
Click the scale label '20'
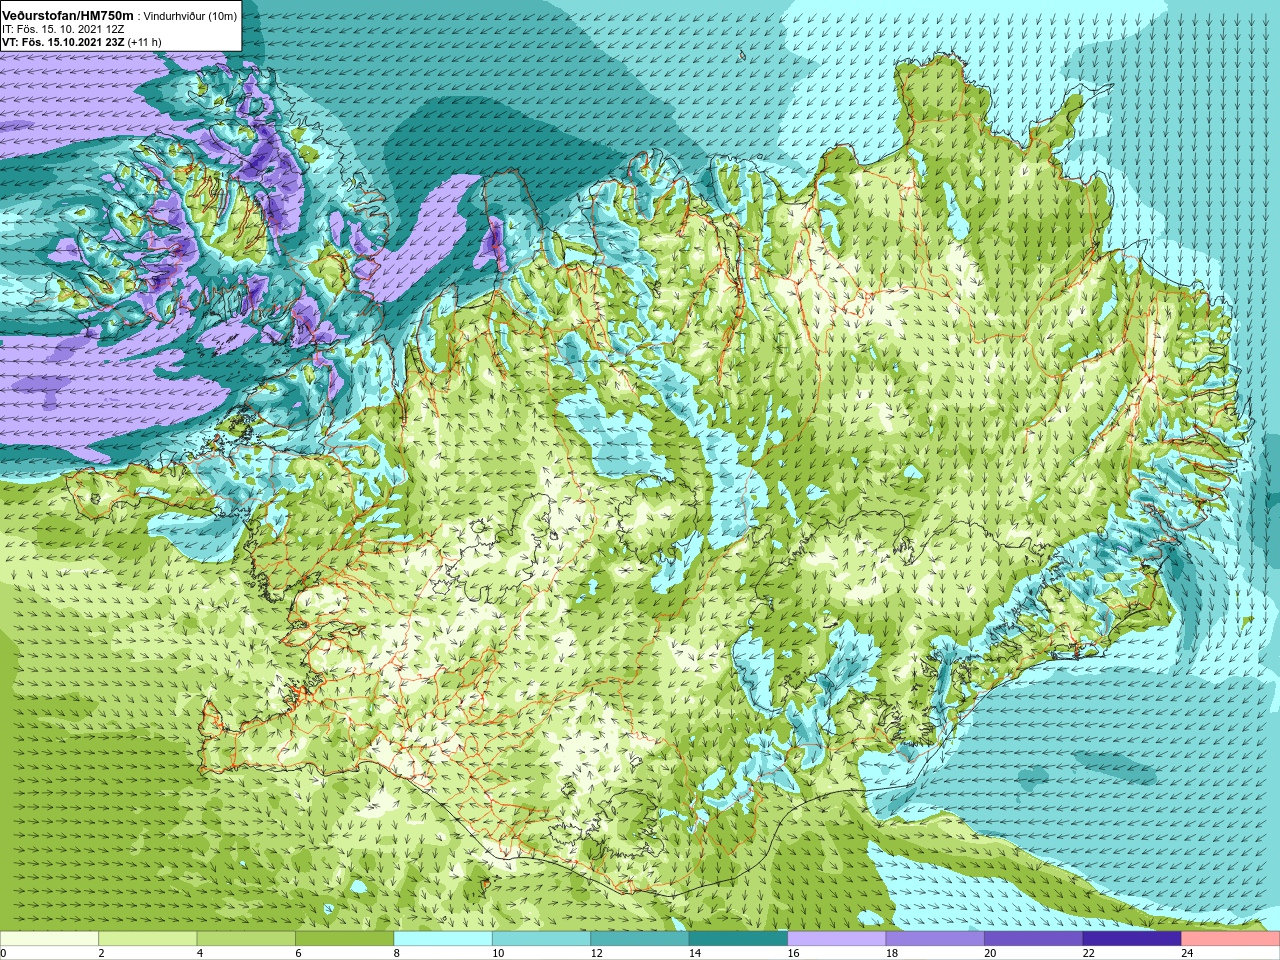pyautogui.click(x=990, y=953)
